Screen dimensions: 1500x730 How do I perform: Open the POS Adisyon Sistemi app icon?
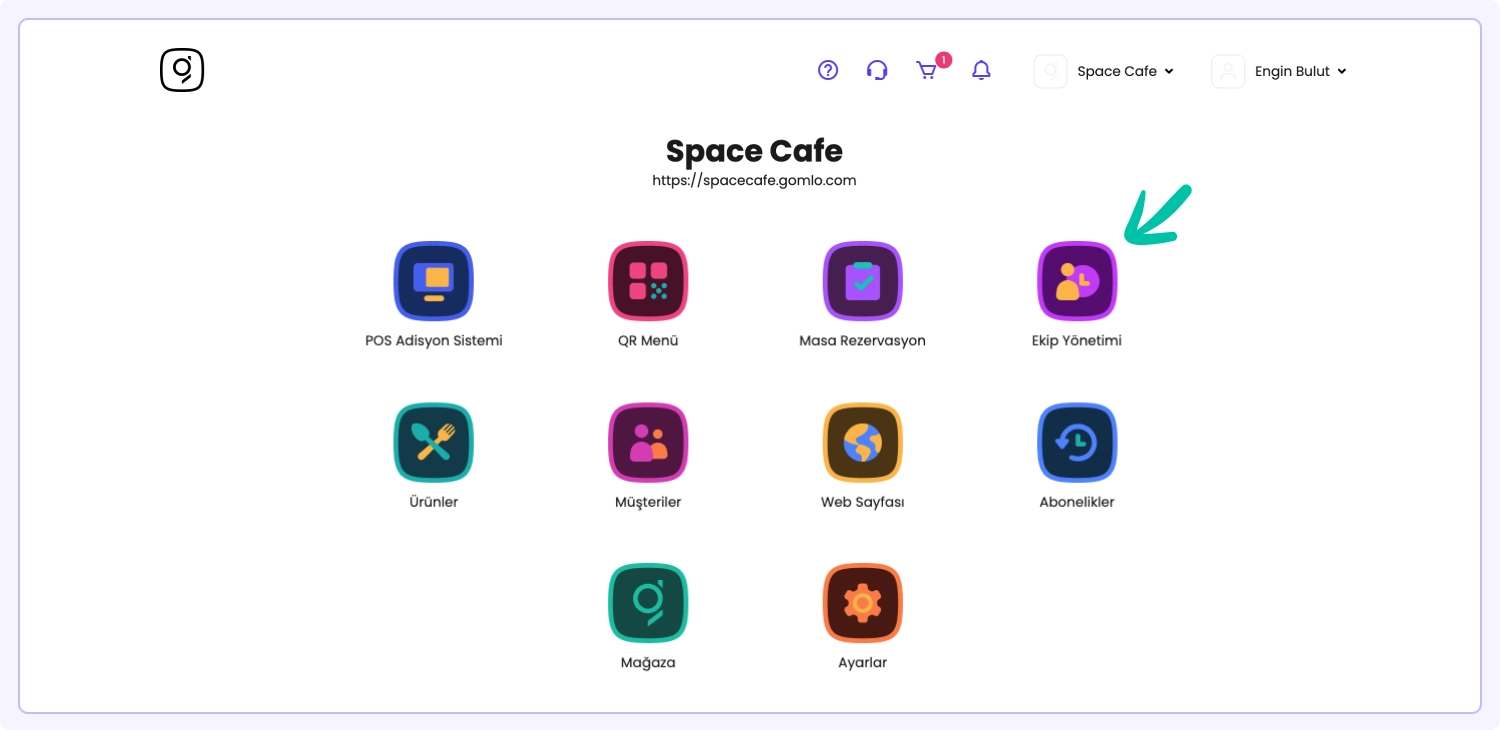click(x=433, y=281)
